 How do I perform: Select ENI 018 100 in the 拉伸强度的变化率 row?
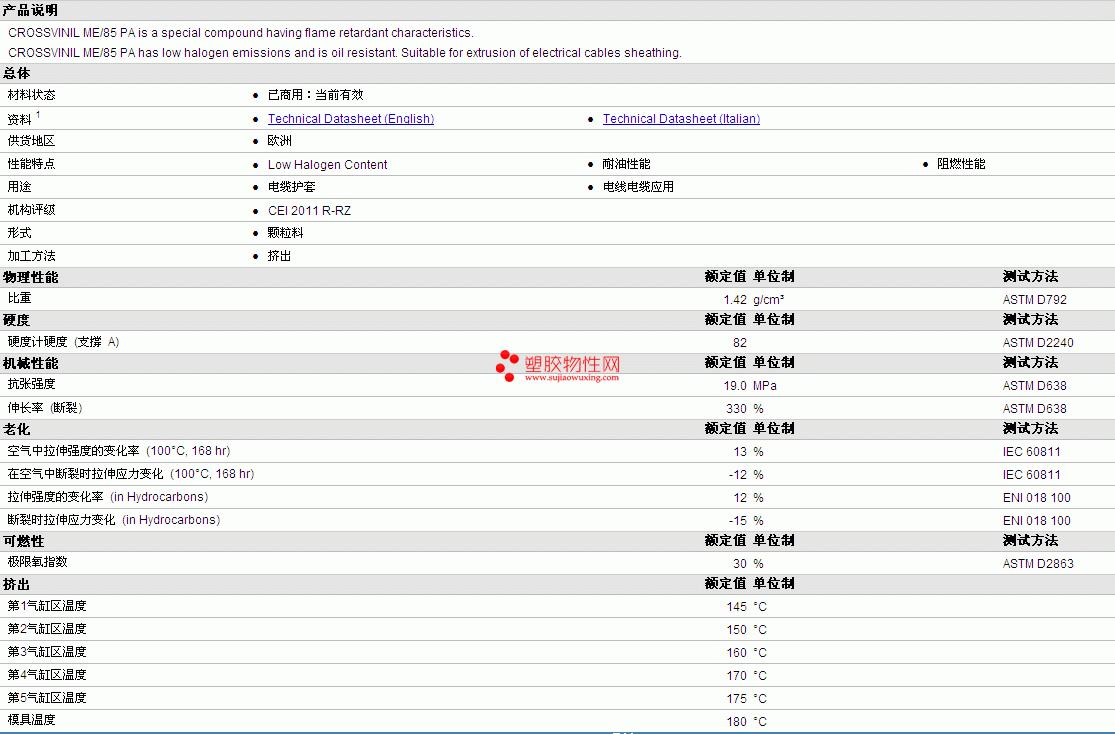(x=1037, y=498)
